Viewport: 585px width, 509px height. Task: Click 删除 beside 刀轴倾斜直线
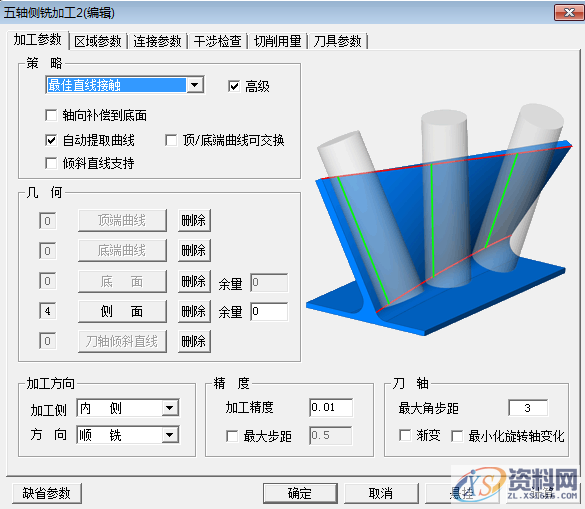tap(194, 341)
